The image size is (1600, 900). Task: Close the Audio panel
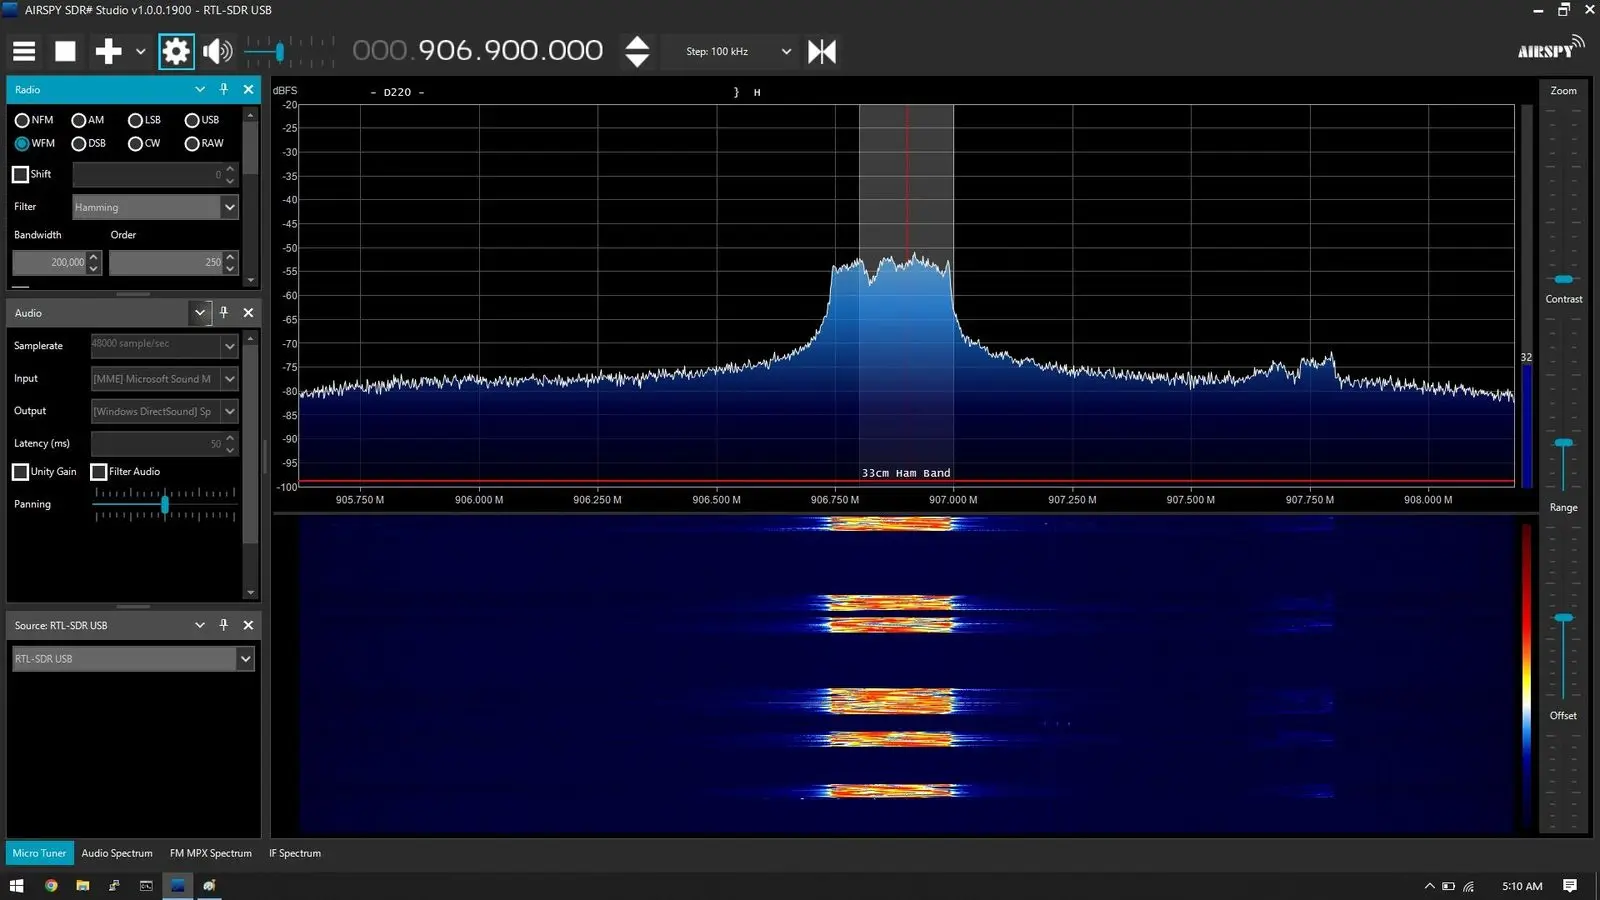point(248,312)
